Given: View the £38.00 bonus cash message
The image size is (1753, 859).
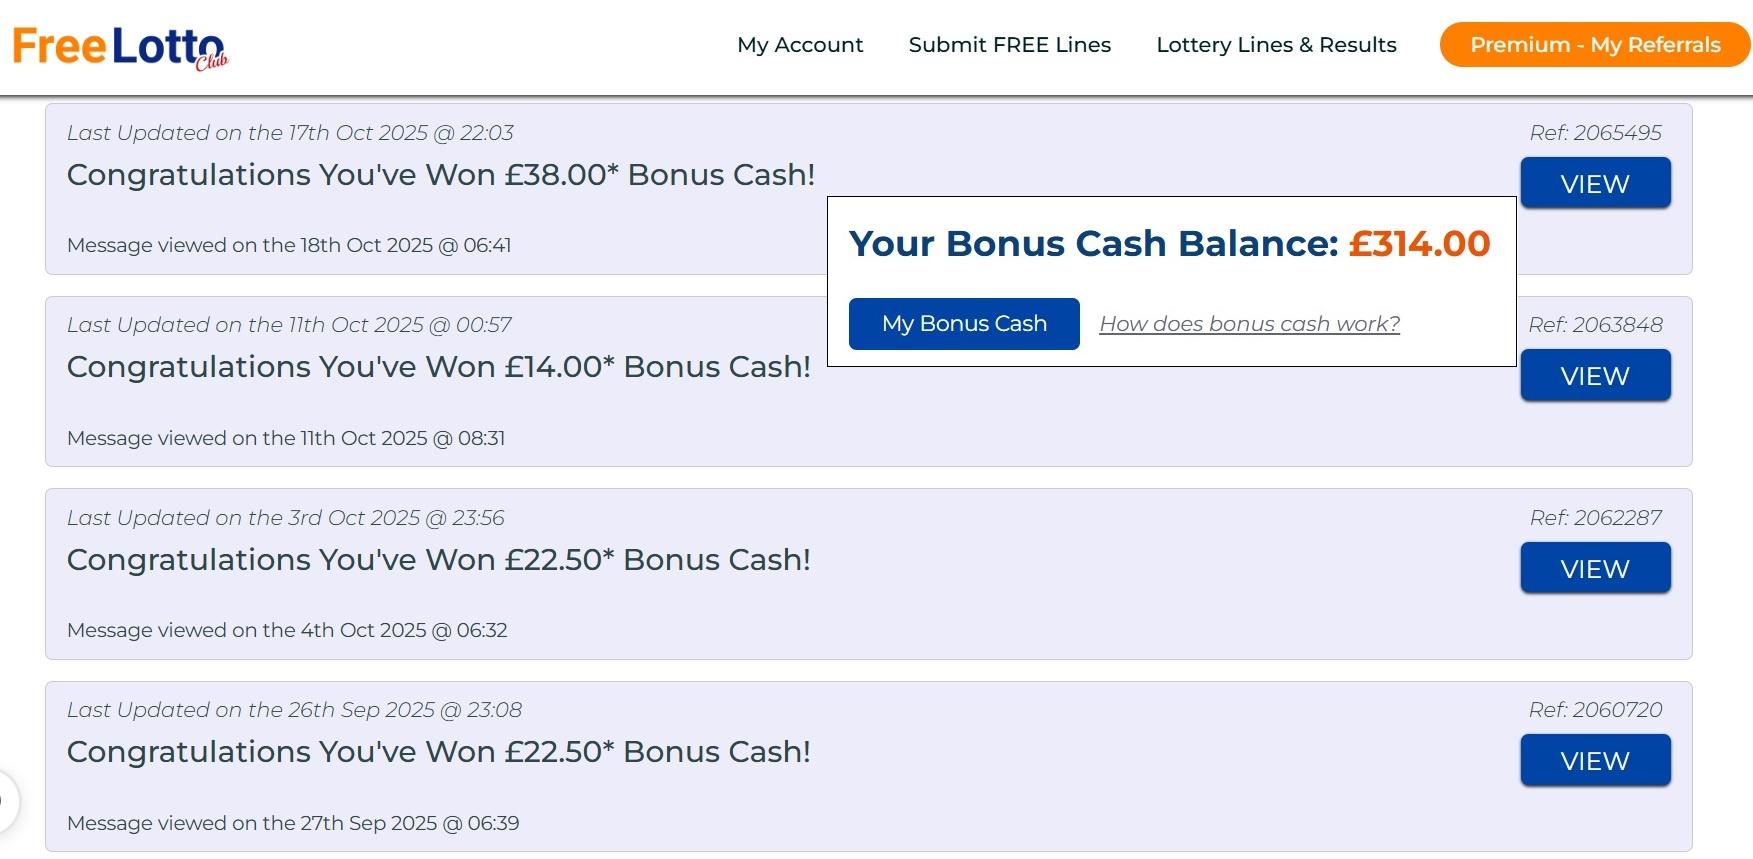Looking at the screenshot, I should [x=1595, y=183].
